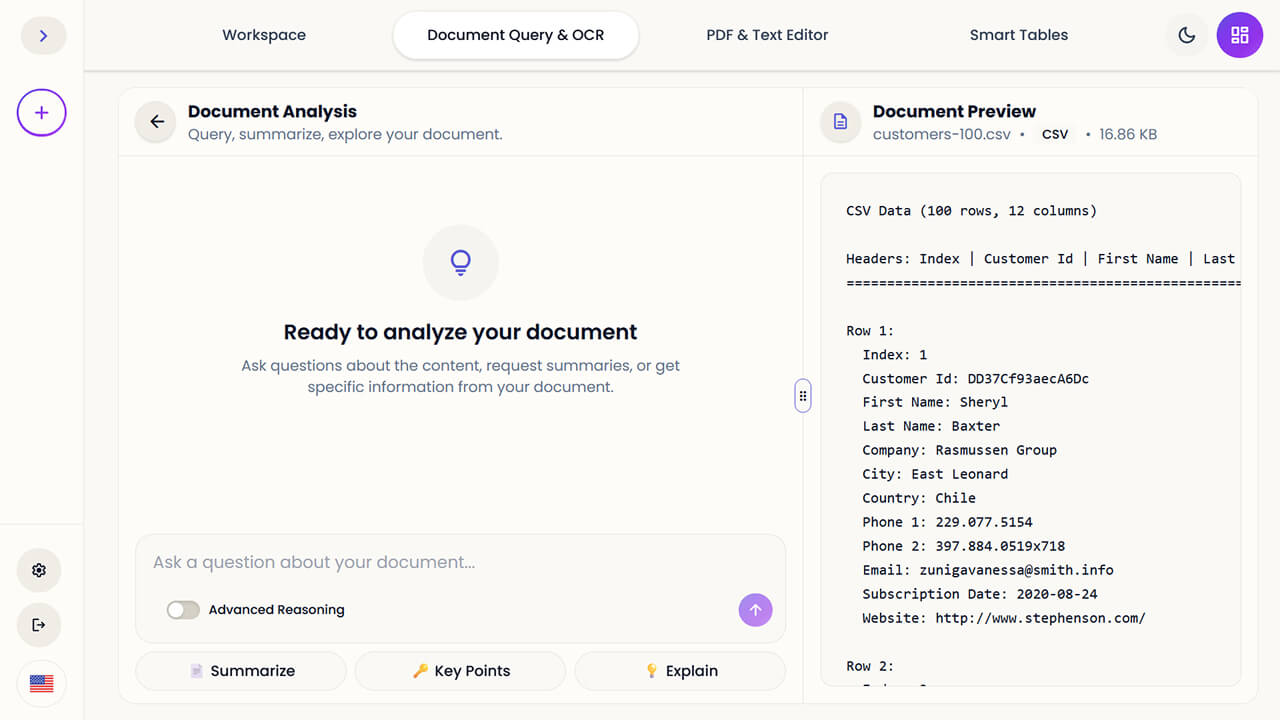Click the log out icon in sidebar
Image resolution: width=1280 pixels, height=720 pixels.
[38, 625]
